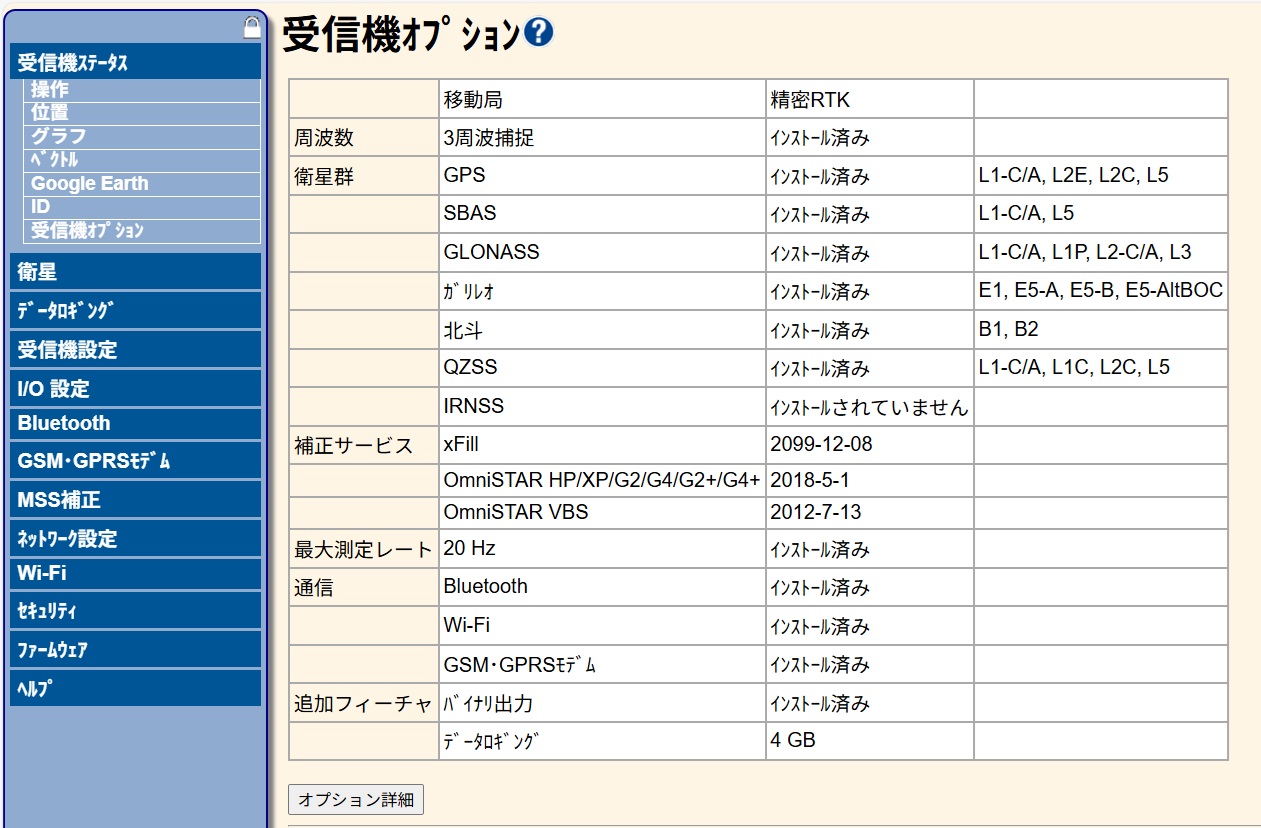Open the Google Earth submenu link
The image size is (1261, 828).
click(x=89, y=183)
